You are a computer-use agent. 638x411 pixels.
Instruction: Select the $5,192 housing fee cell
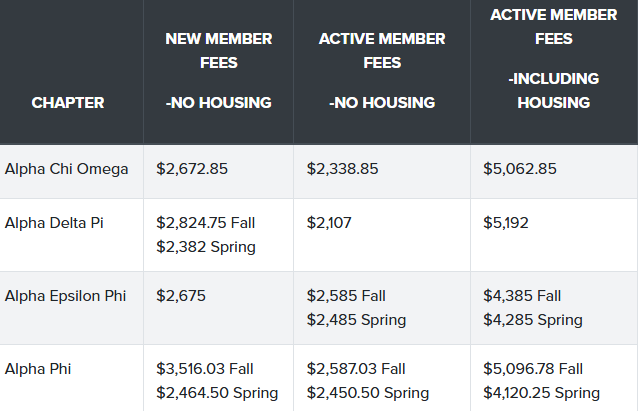coord(506,222)
